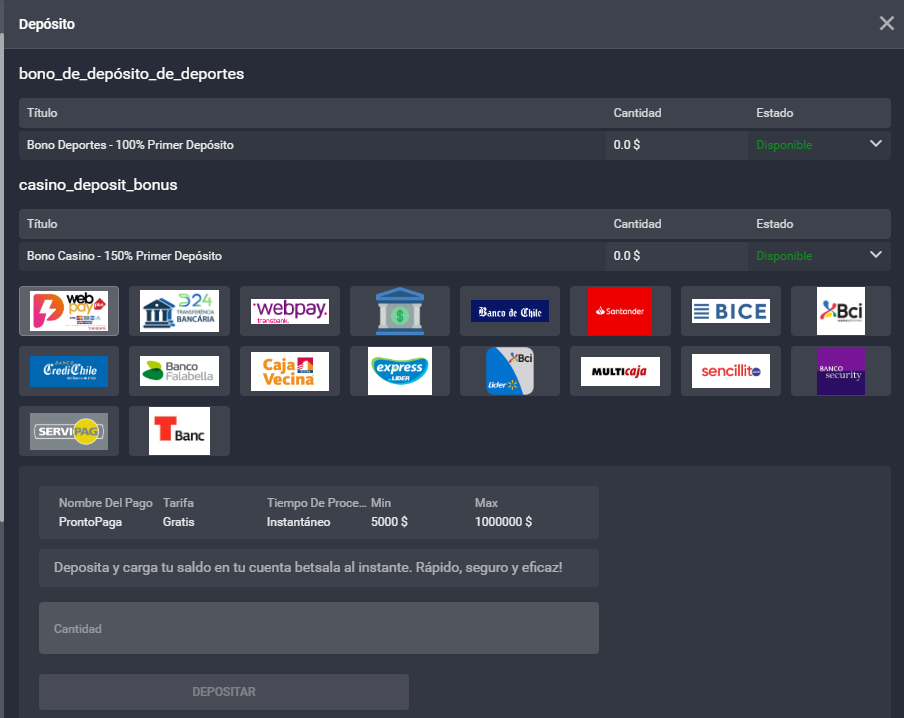Screen dimensions: 904x718
Task: Click the casino_deposit_bonus heading
Action: coord(98,185)
